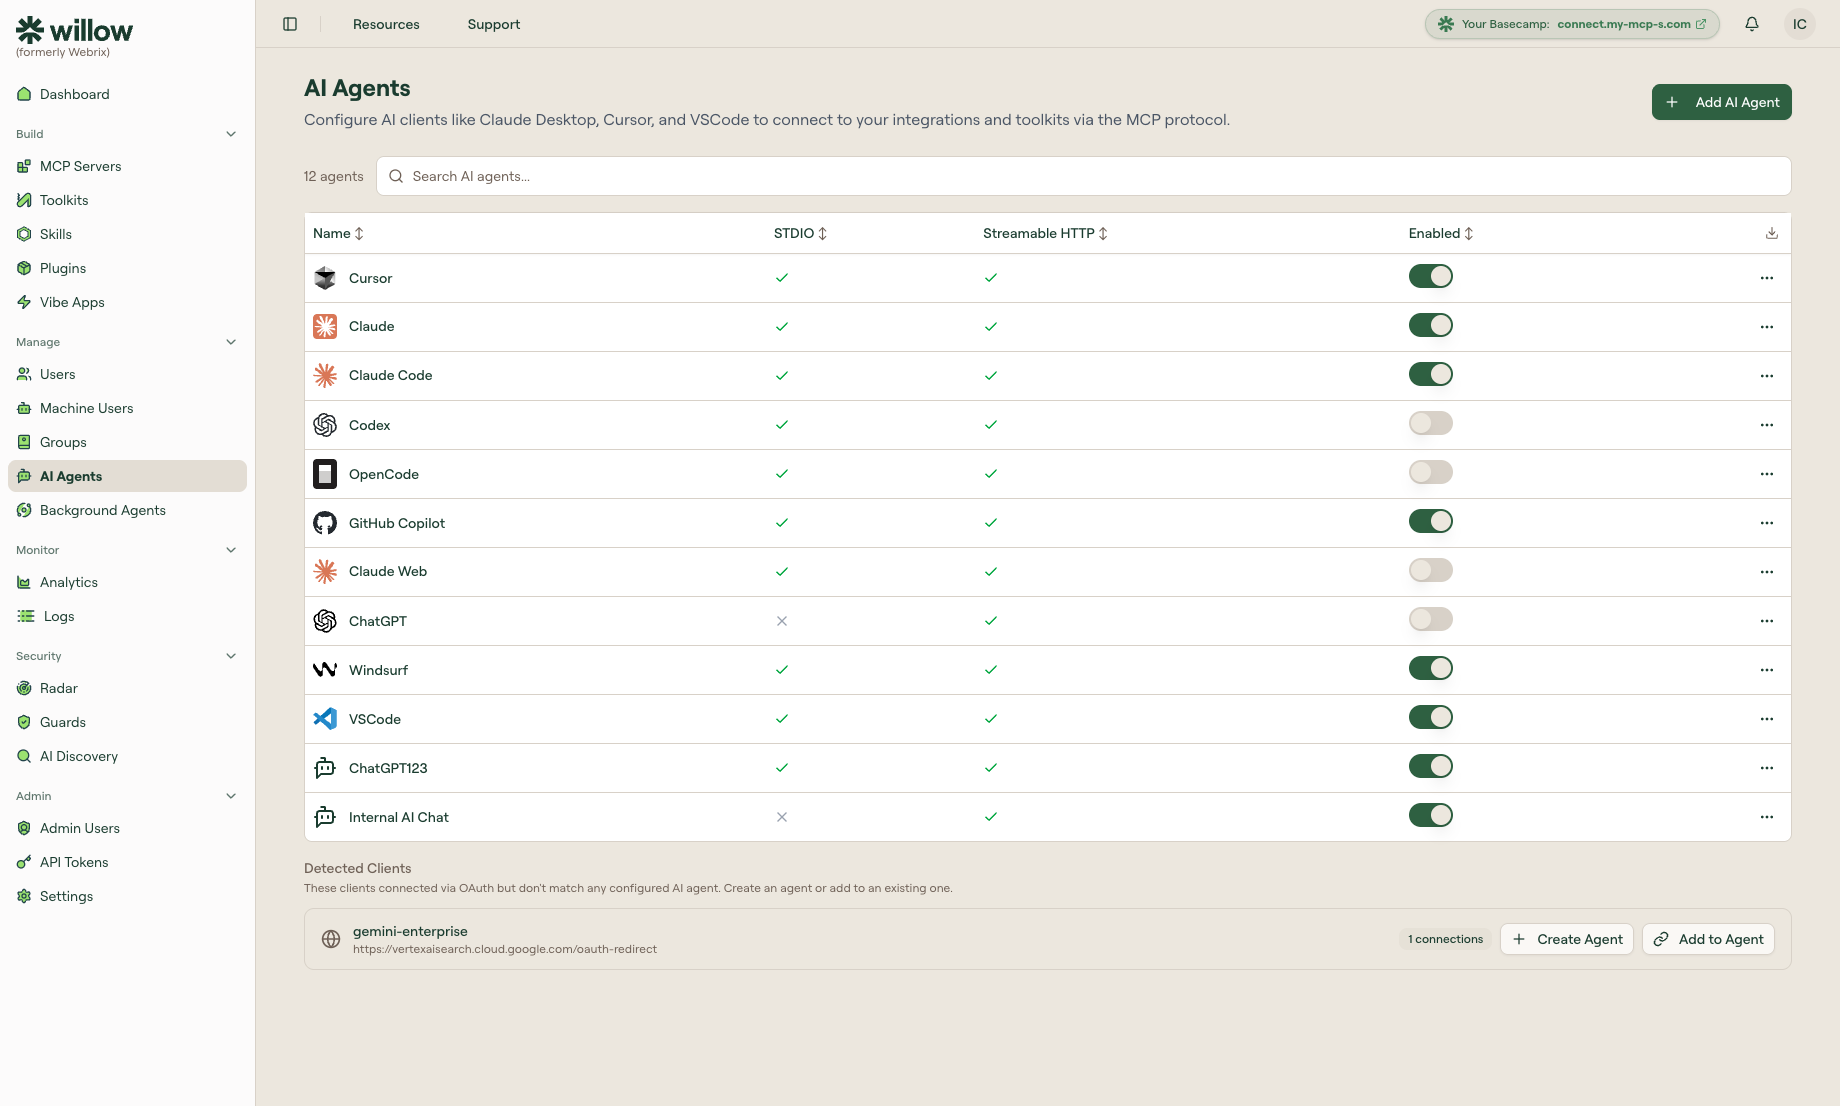Click the GitHub Copilot logo
The height and width of the screenshot is (1106, 1840).
click(325, 523)
